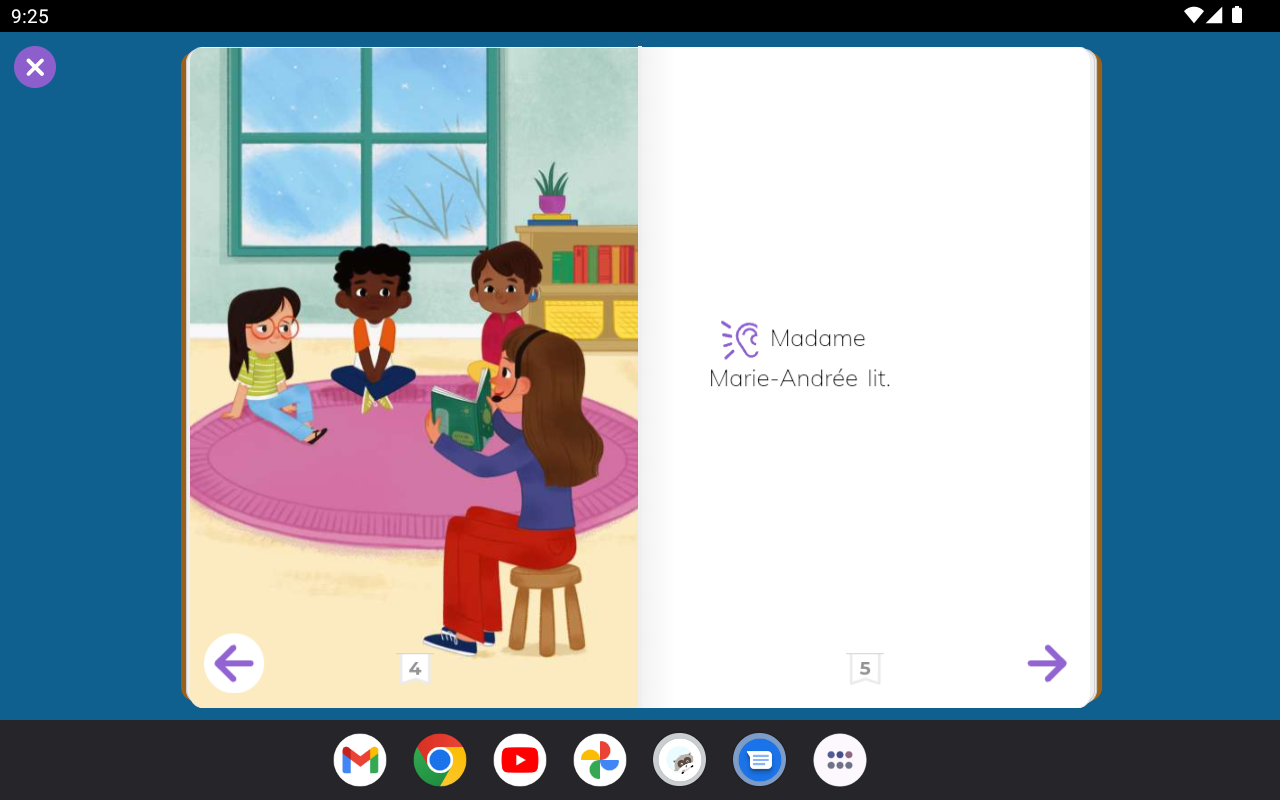
Task: Tap the ear icon to hear narration
Action: tap(740, 340)
